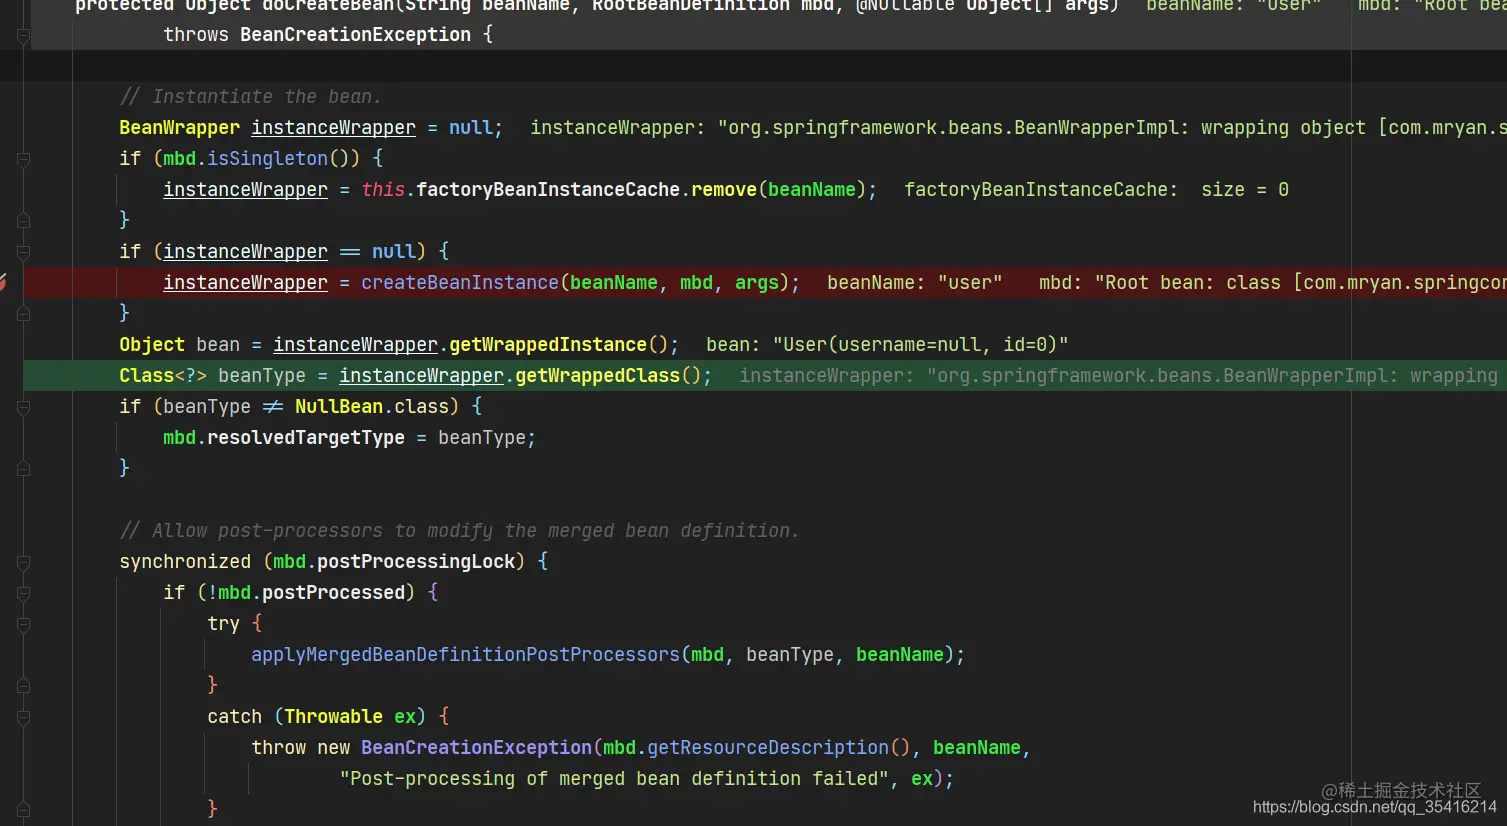The image size is (1507, 826).
Task: Collapse the 'if (mbd.isSingleton())' block
Action: [x=23, y=159]
